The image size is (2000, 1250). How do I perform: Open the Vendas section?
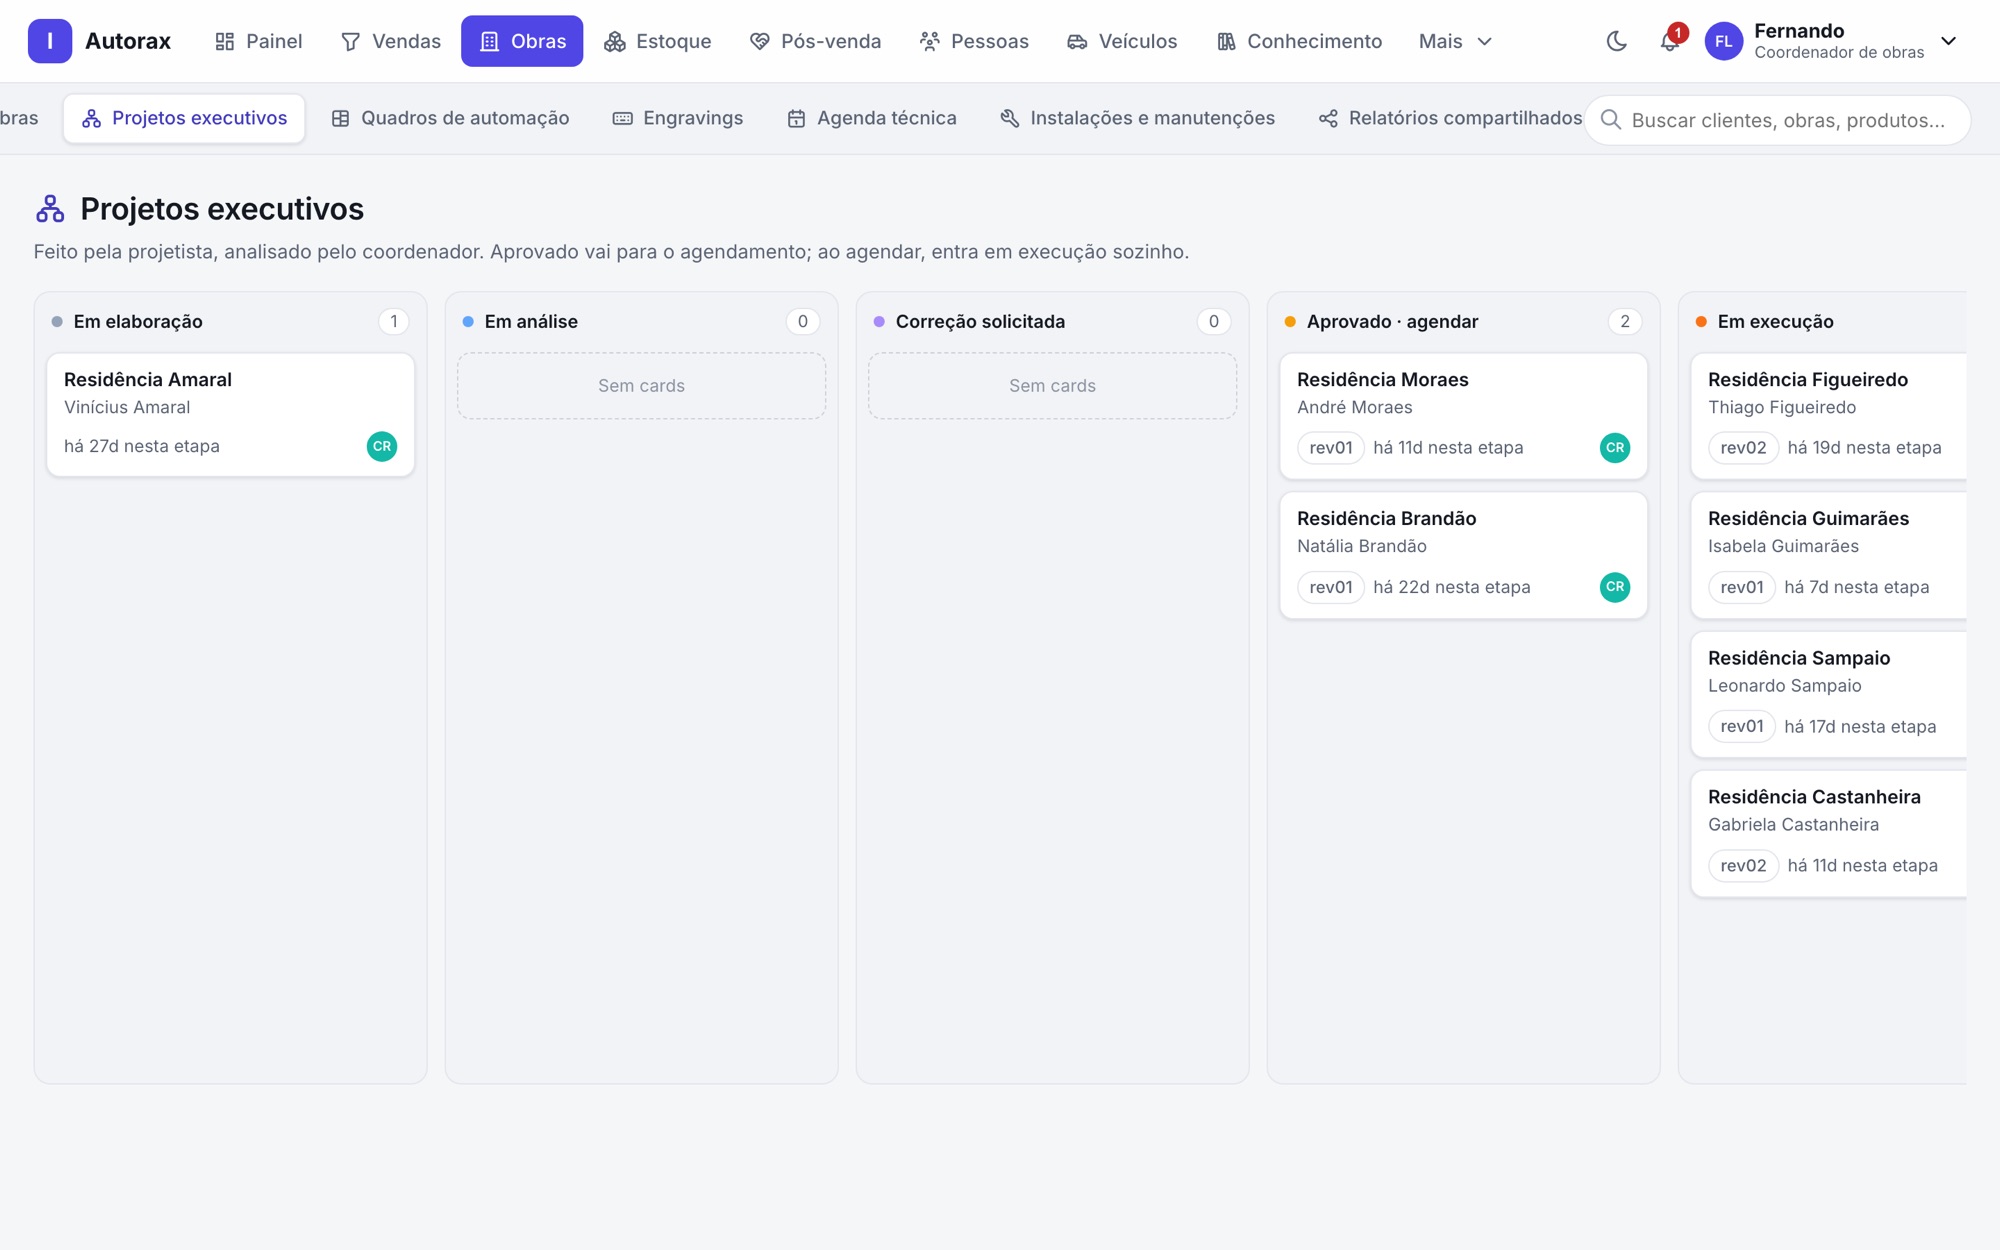[391, 41]
